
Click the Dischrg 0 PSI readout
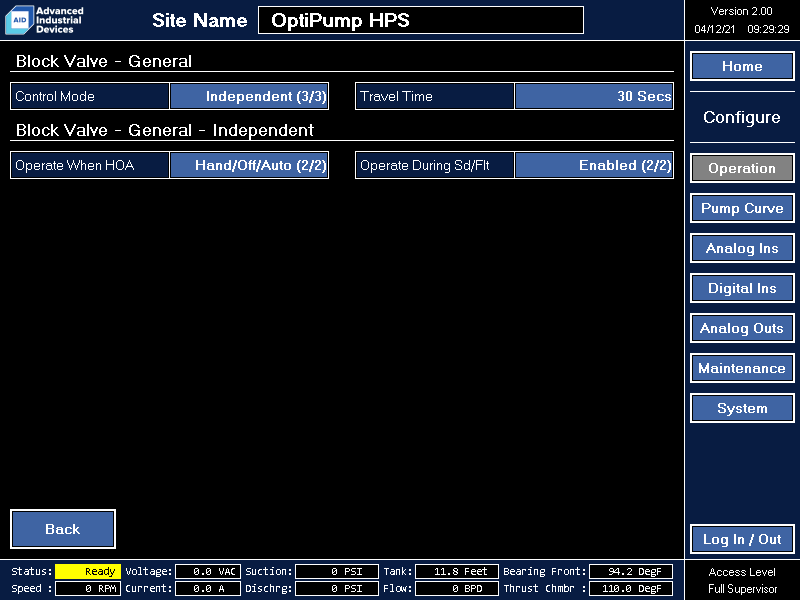(x=337, y=588)
